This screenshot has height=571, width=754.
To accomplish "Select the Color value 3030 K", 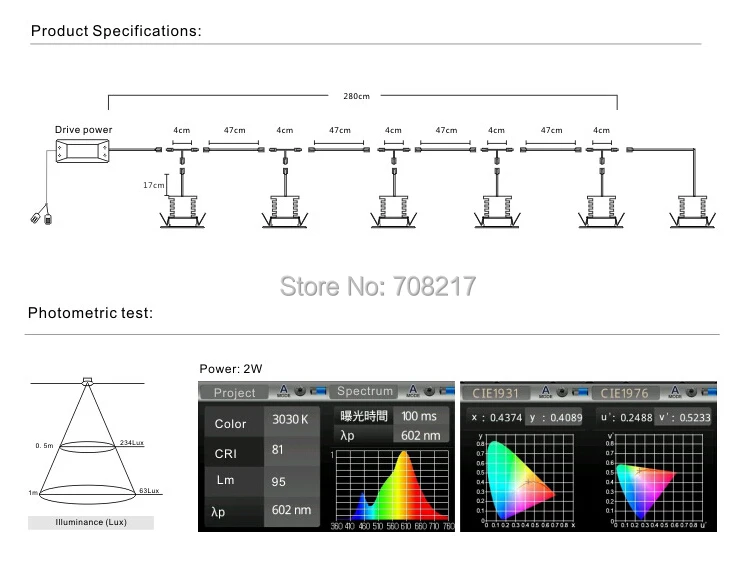I will 290,419.
